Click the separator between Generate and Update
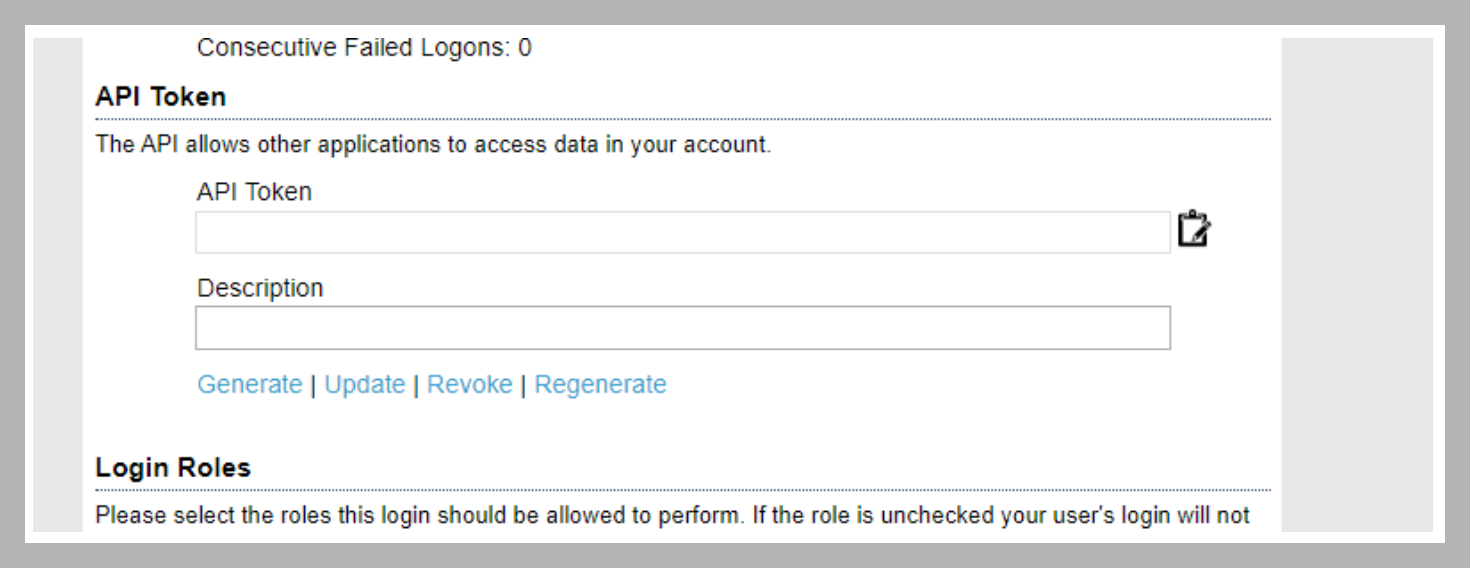 [313, 384]
